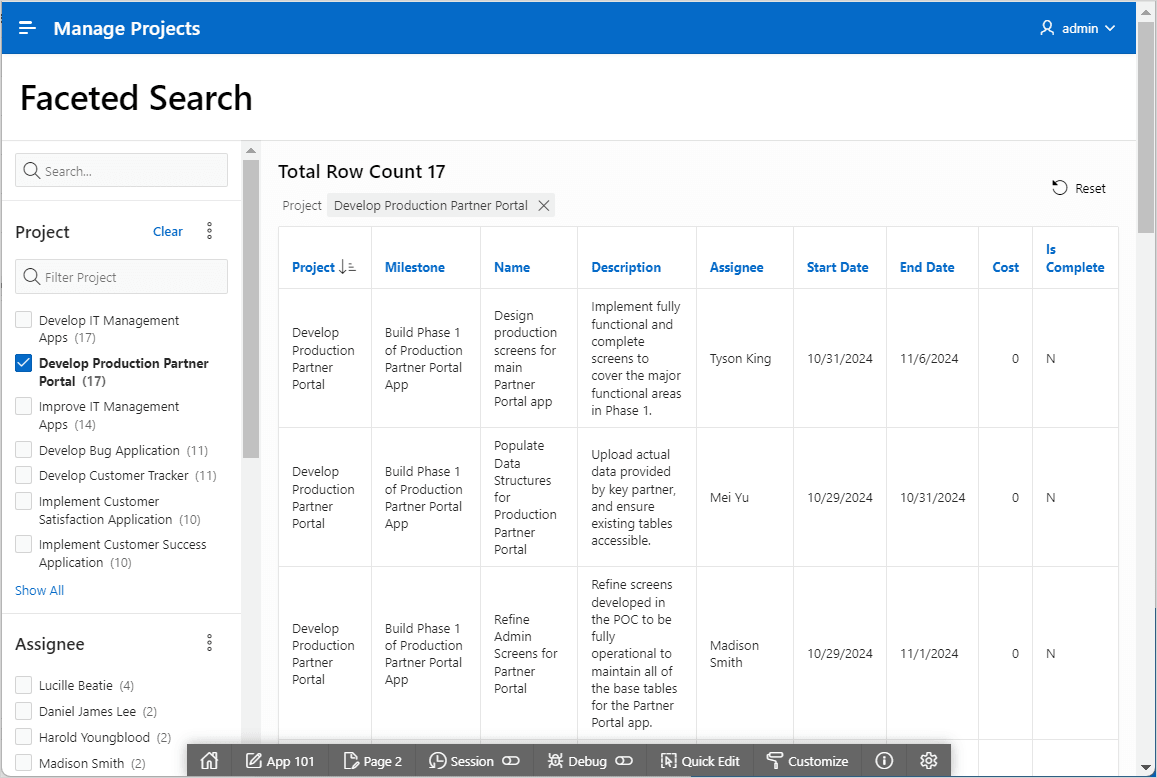Open the admin user dropdown

(1078, 28)
